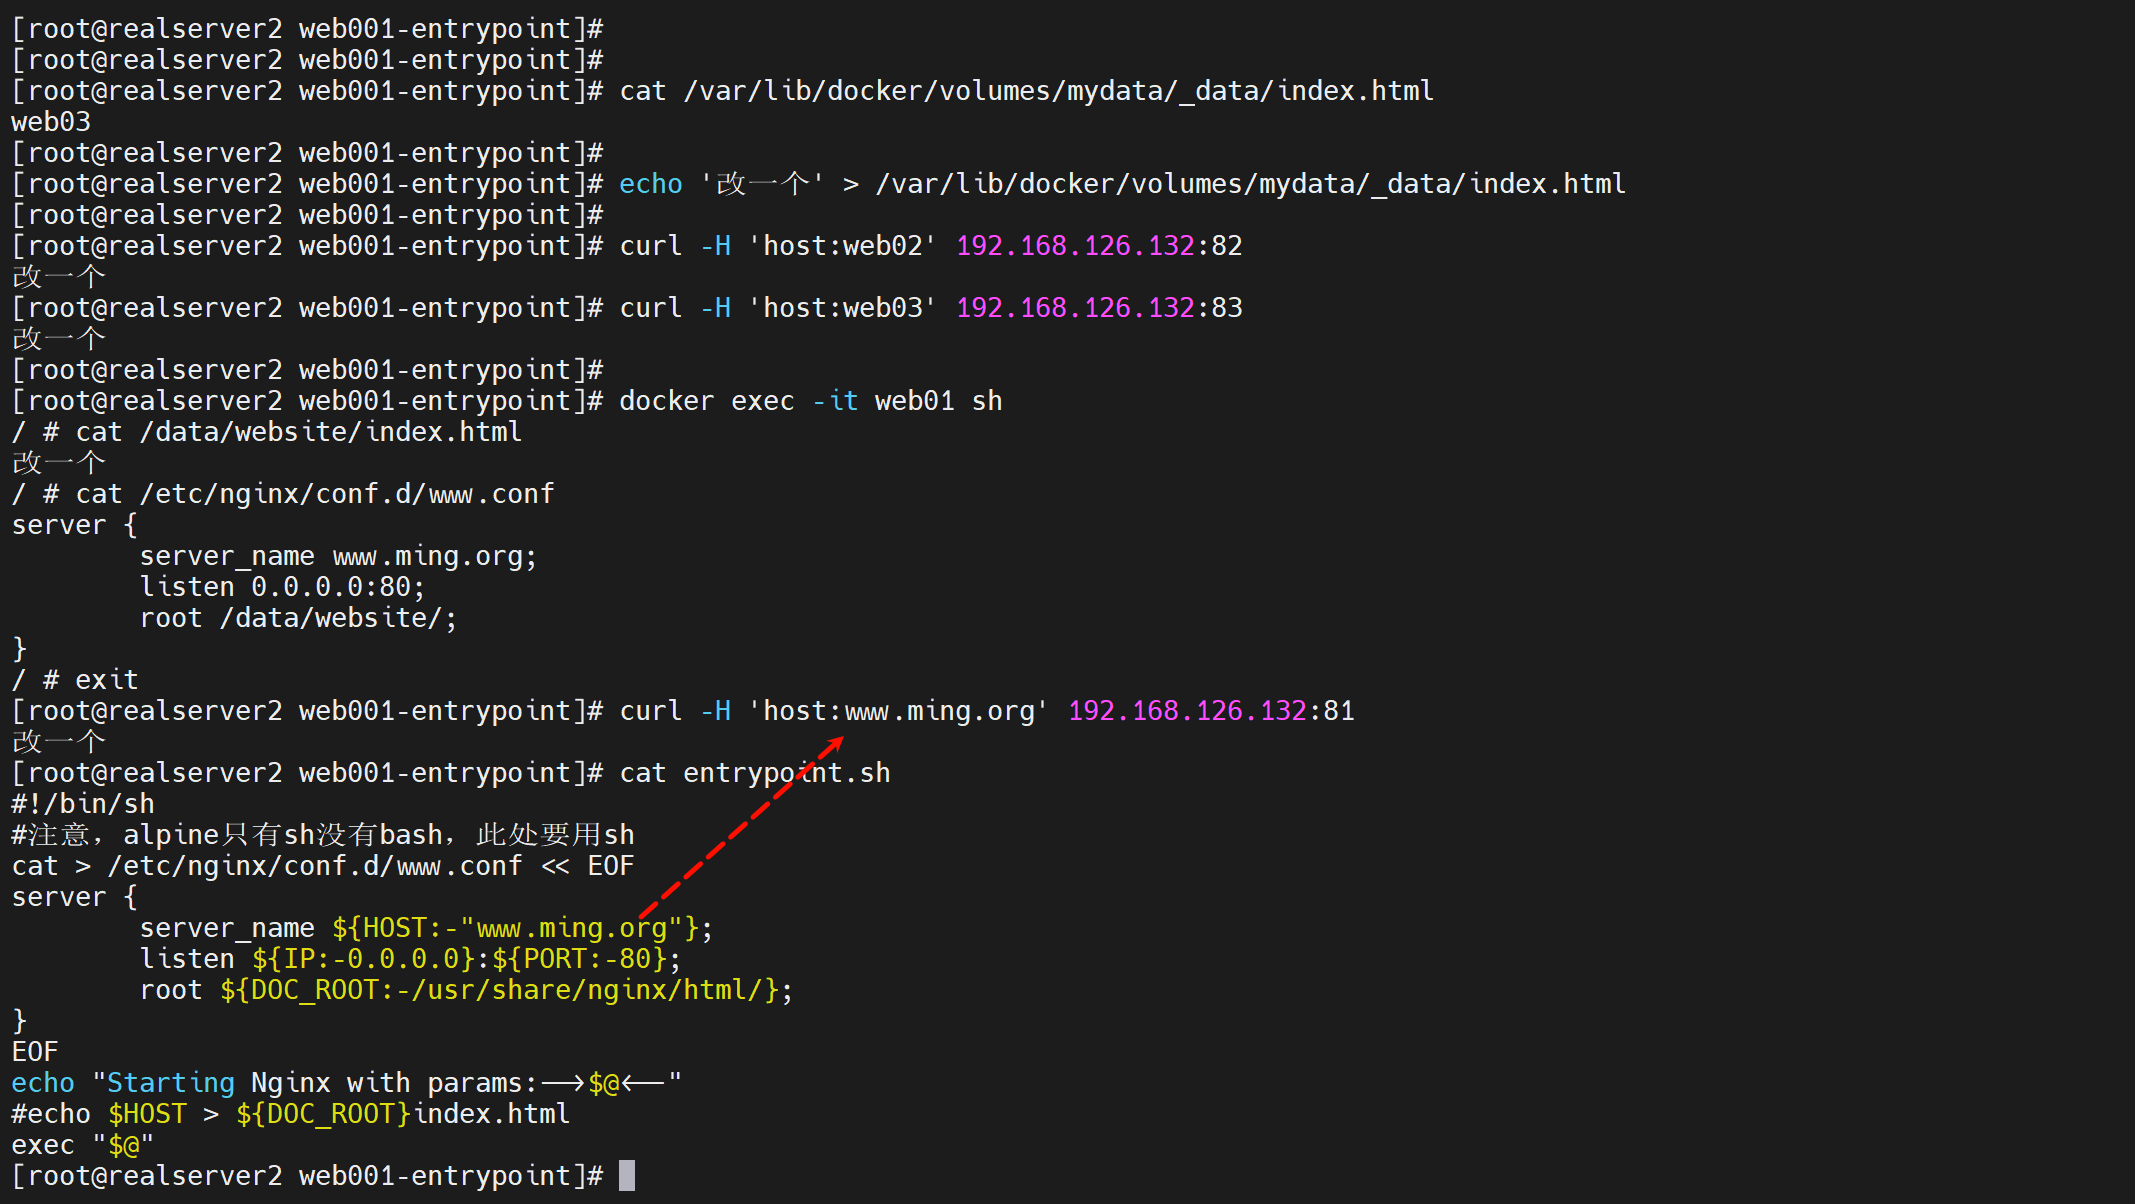The image size is (2135, 1204).
Task: Click IP 192.168.126.132 in port 83 curl
Action: point(1075,308)
